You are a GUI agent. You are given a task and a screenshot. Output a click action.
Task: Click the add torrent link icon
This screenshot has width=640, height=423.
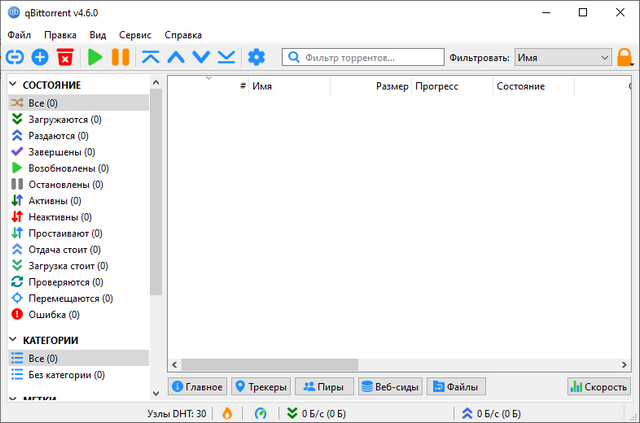16,58
